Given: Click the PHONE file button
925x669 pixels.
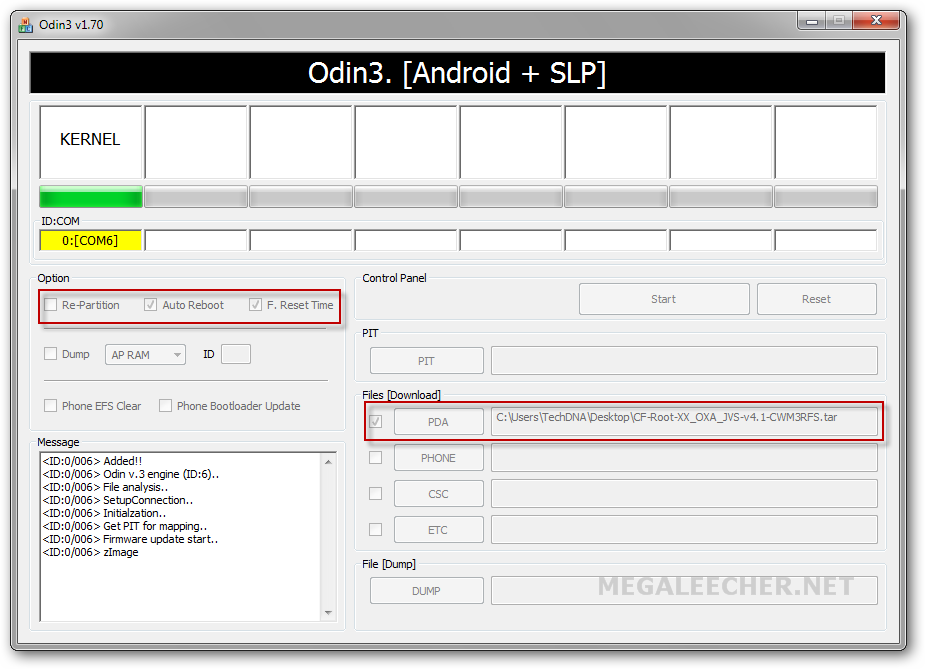Looking at the screenshot, I should pyautogui.click(x=438, y=458).
